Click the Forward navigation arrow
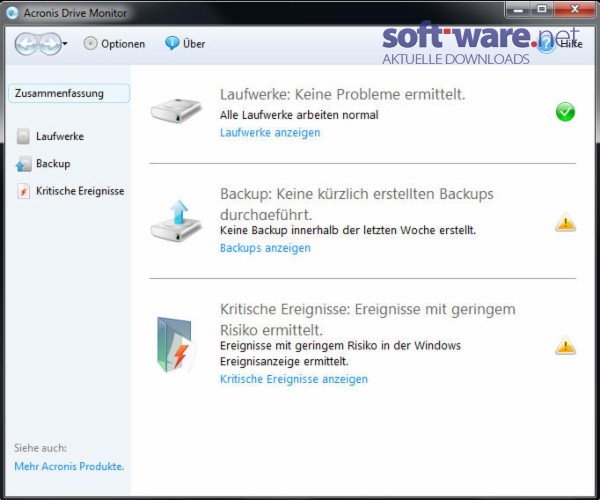 click(50, 44)
